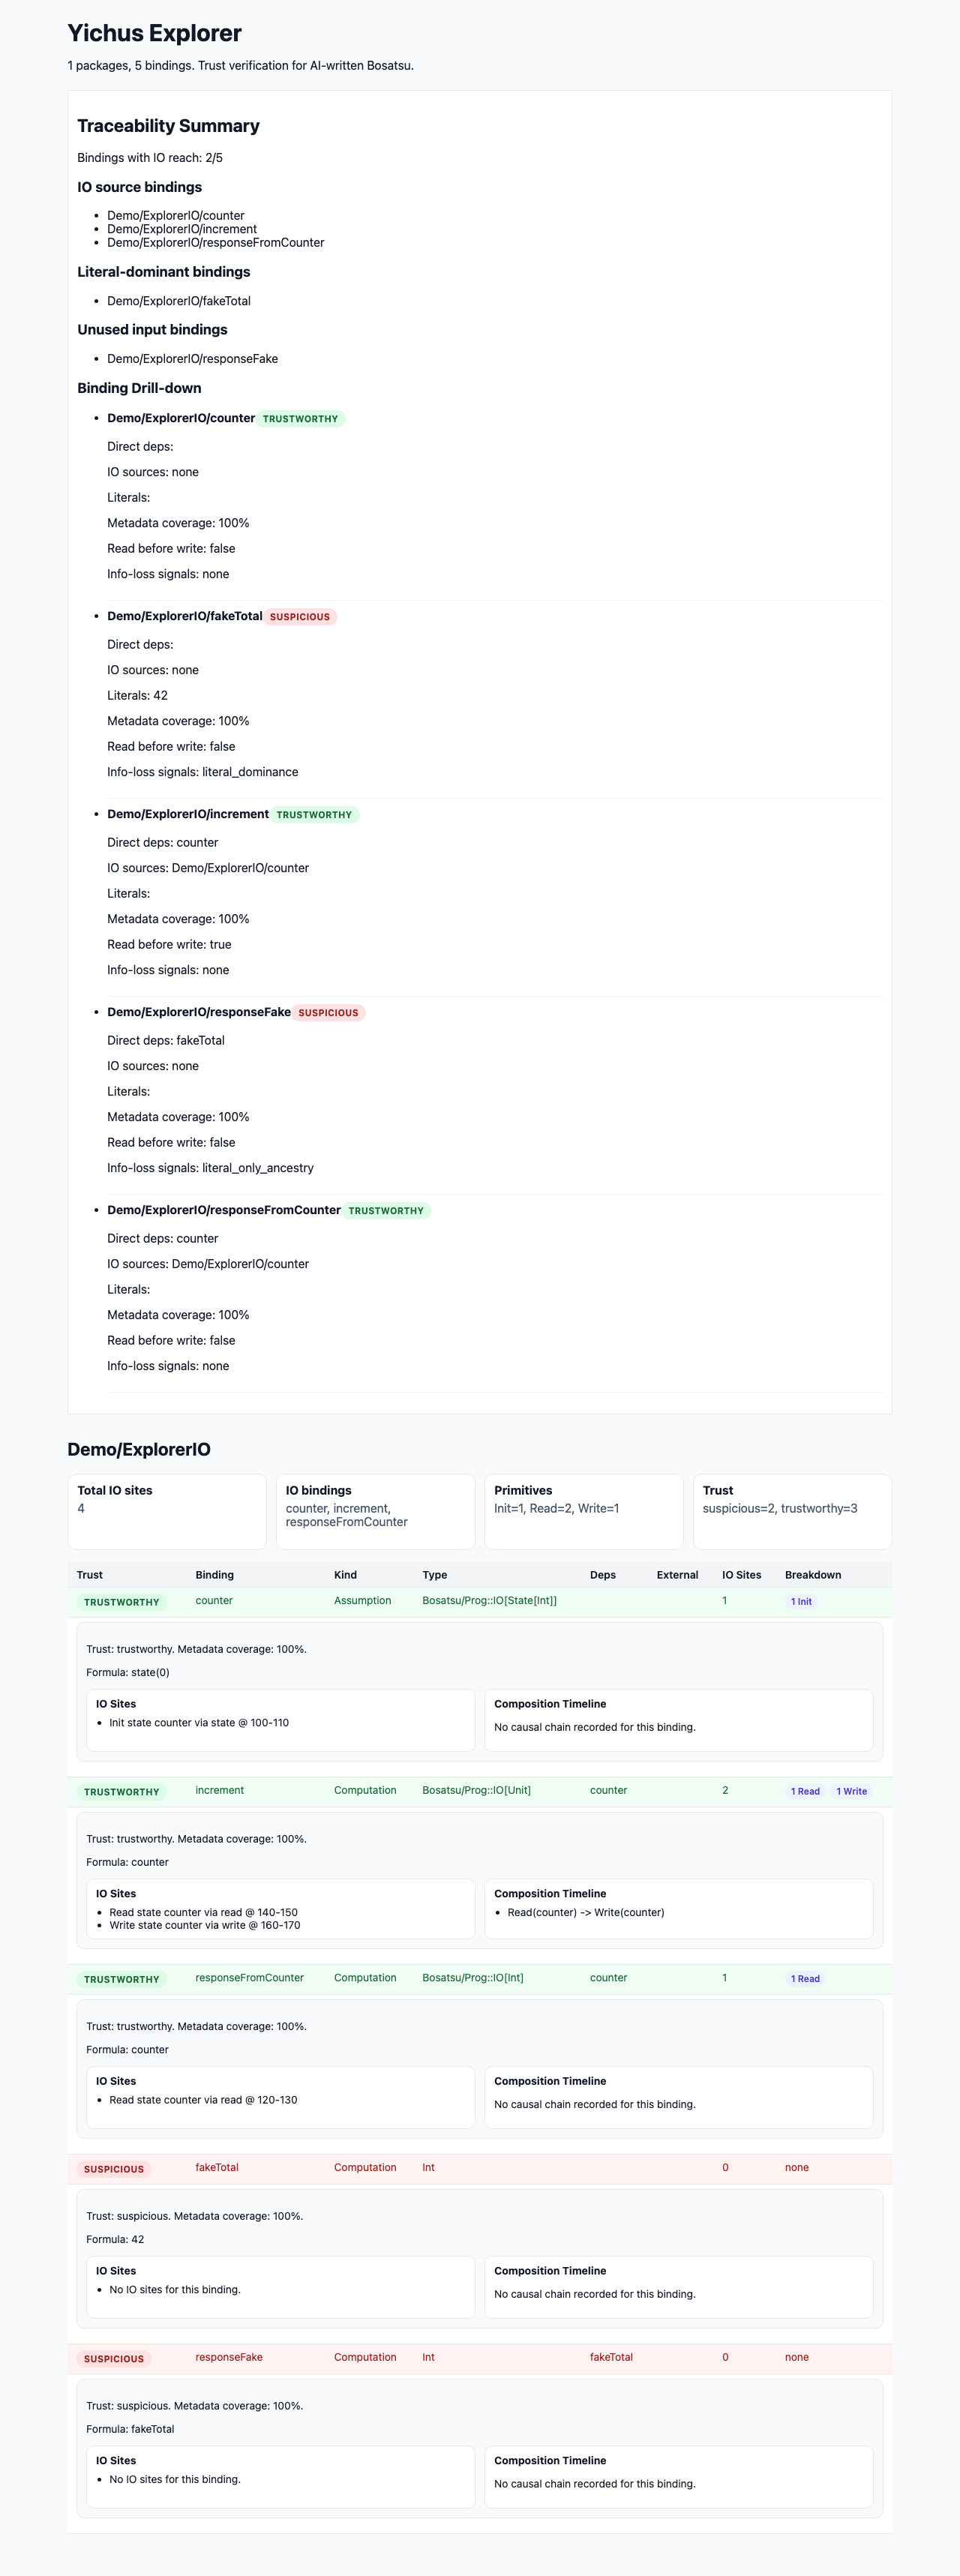Toggle the increment table row expansion
The height and width of the screenshot is (2576, 960).
coord(219,1790)
